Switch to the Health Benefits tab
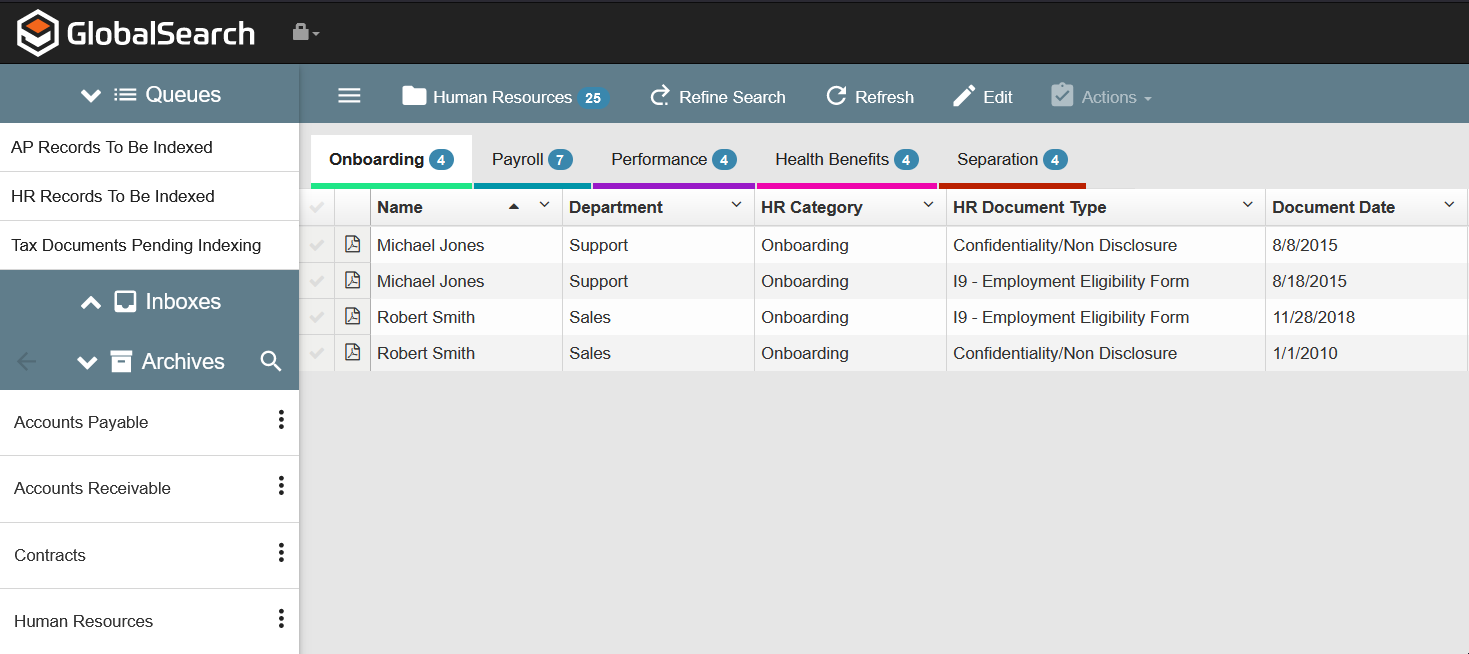The height and width of the screenshot is (654, 1469). coord(845,160)
